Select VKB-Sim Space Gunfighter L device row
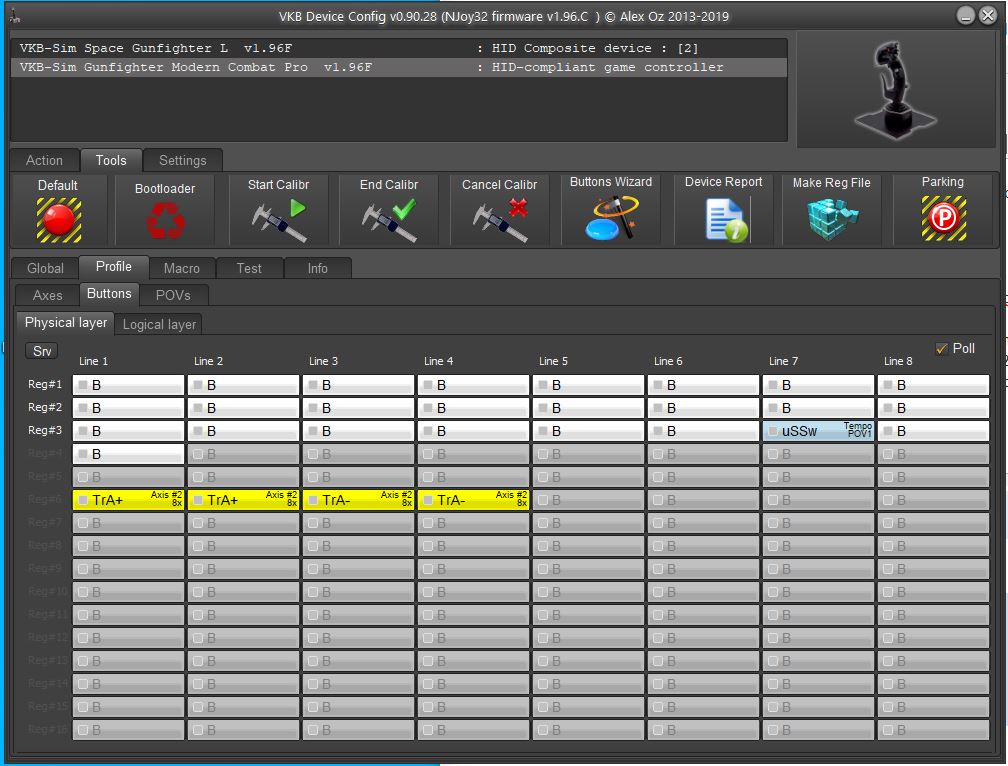 point(399,48)
